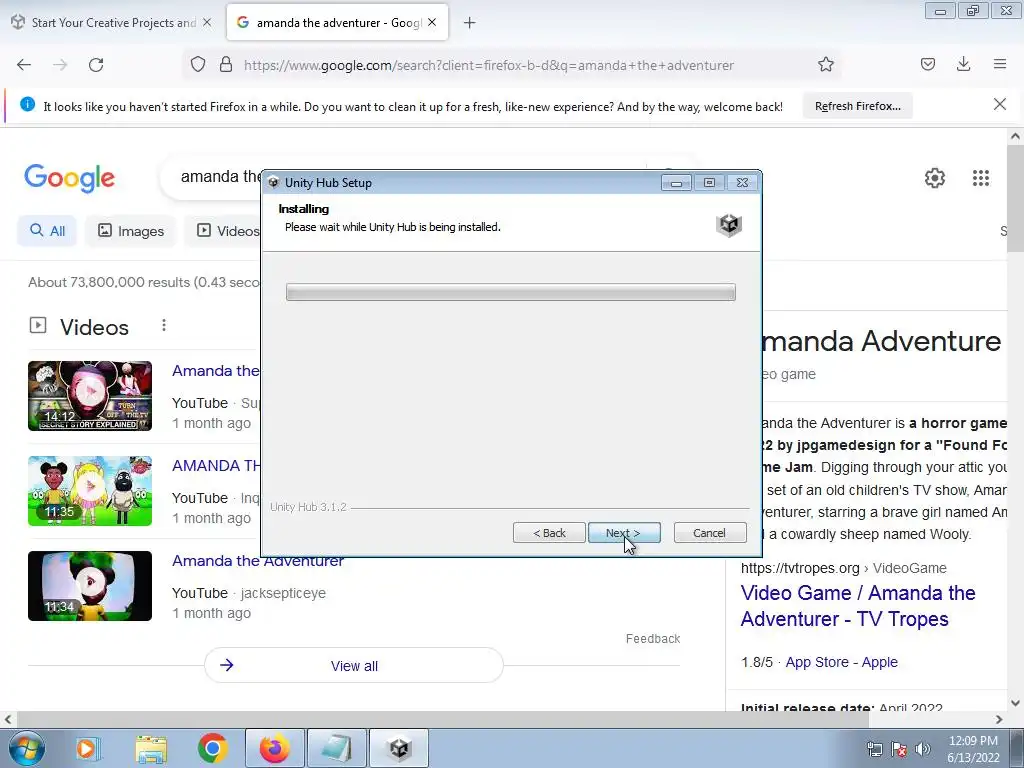Open a new tab with plus icon
The image size is (1024, 768).
pyautogui.click(x=470, y=23)
